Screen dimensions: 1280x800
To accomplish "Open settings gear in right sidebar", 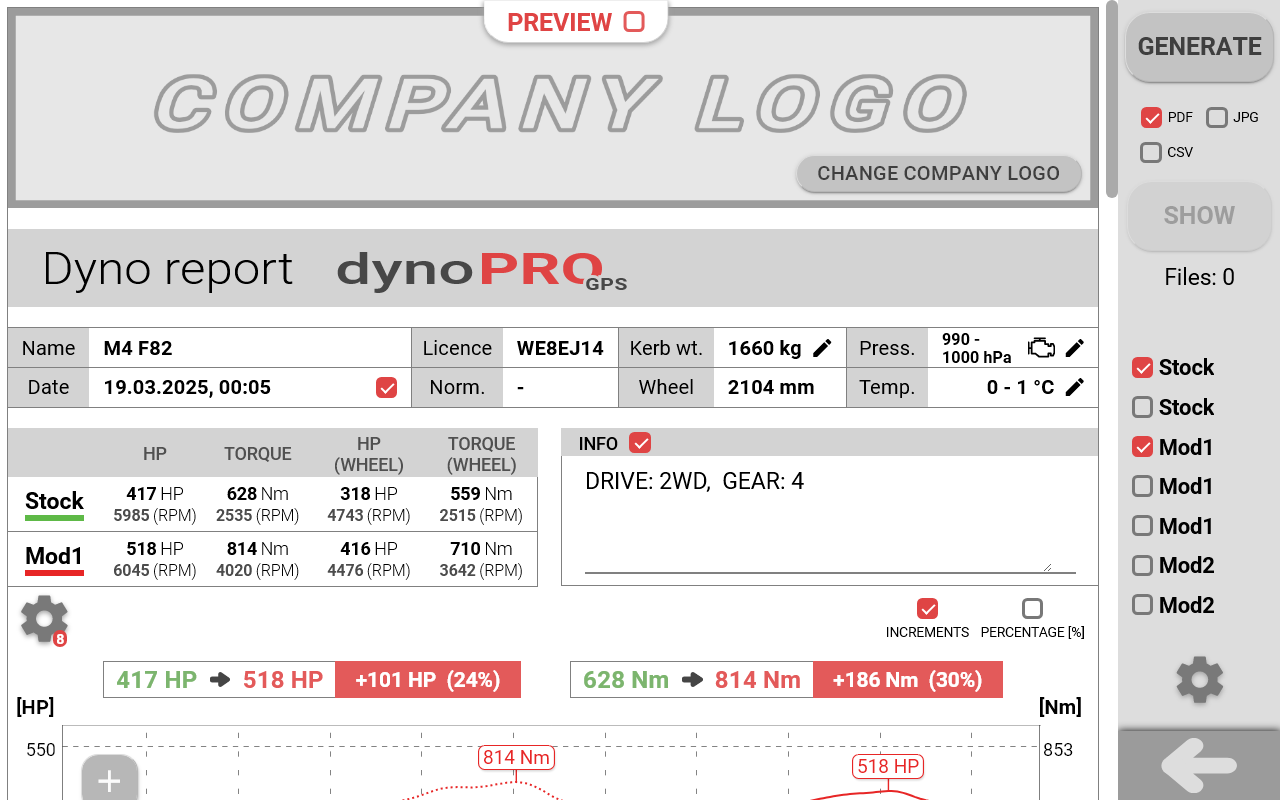I will click(x=1199, y=680).
